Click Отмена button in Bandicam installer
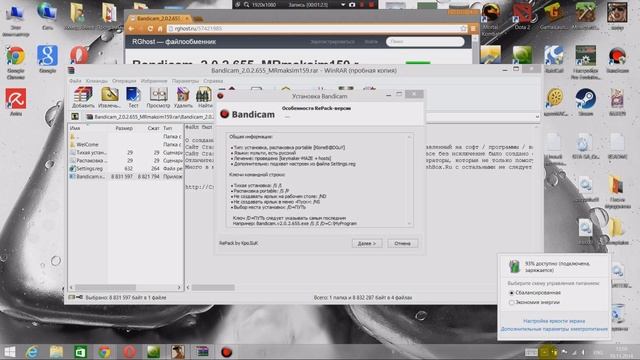Image resolution: width=640 pixels, height=360 pixels. (x=402, y=243)
